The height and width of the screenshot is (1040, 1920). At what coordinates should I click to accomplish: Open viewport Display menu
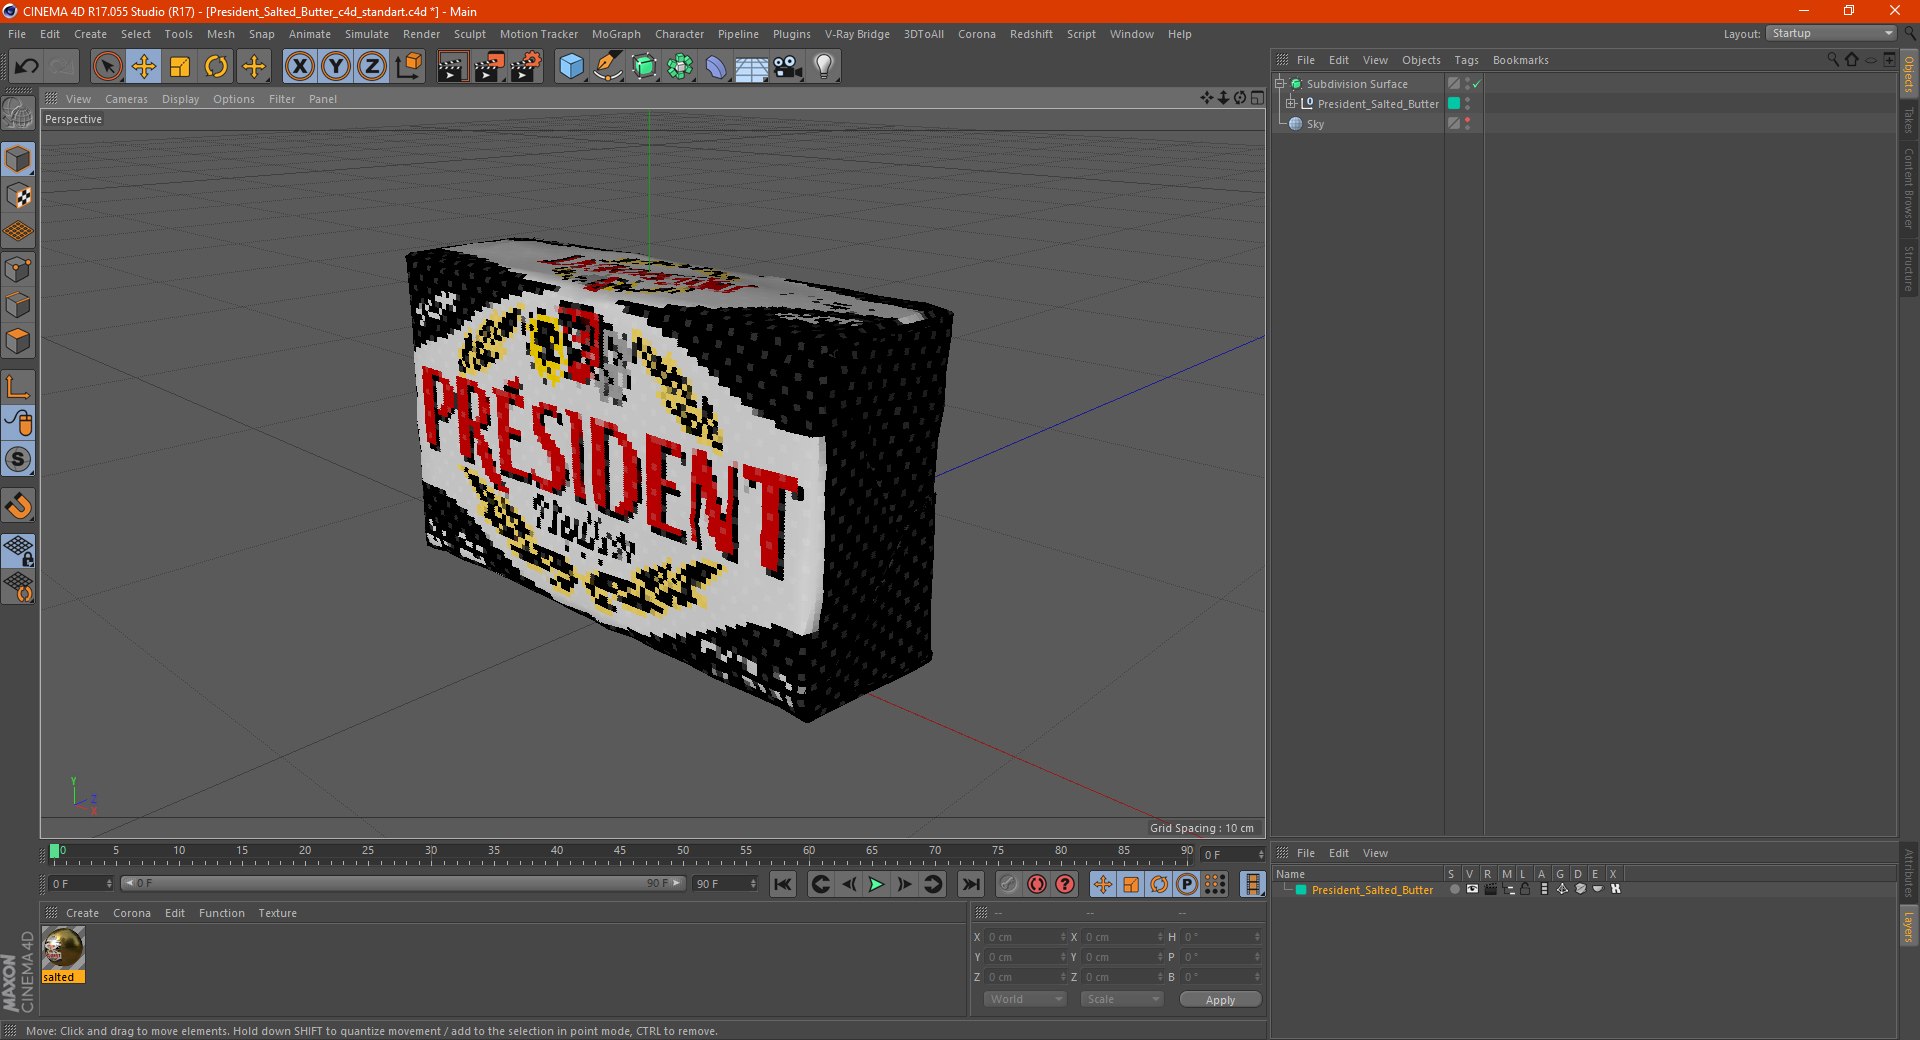[x=180, y=99]
